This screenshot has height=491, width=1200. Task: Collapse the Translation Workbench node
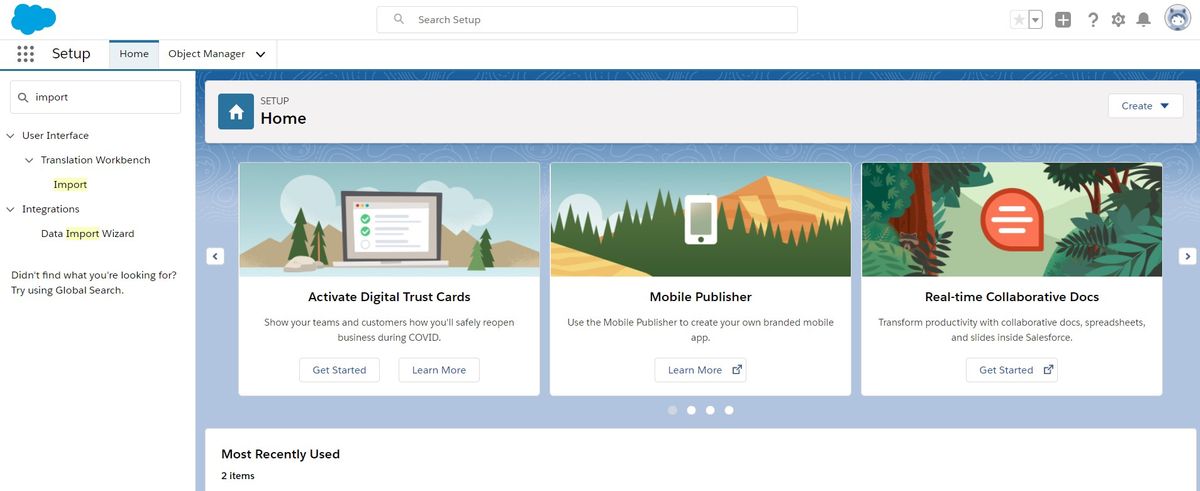click(x=30, y=160)
